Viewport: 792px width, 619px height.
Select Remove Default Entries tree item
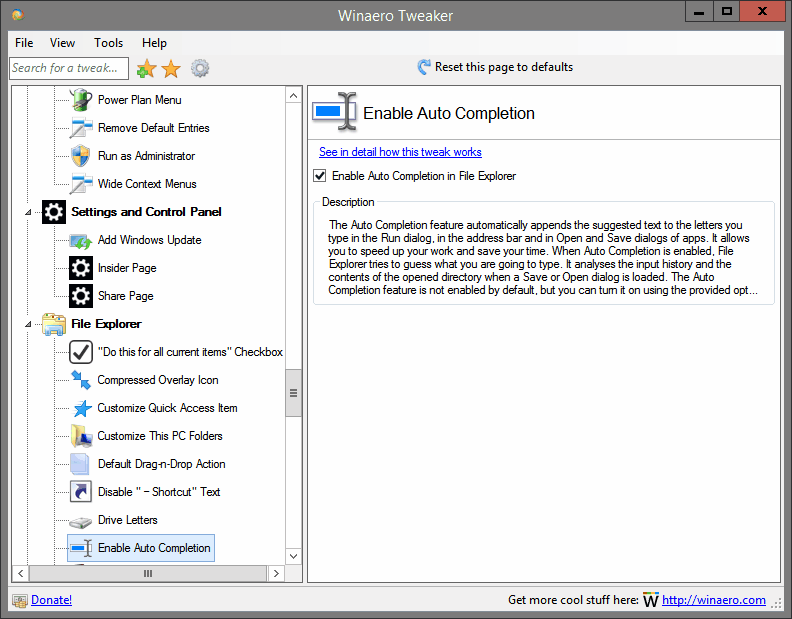154,128
